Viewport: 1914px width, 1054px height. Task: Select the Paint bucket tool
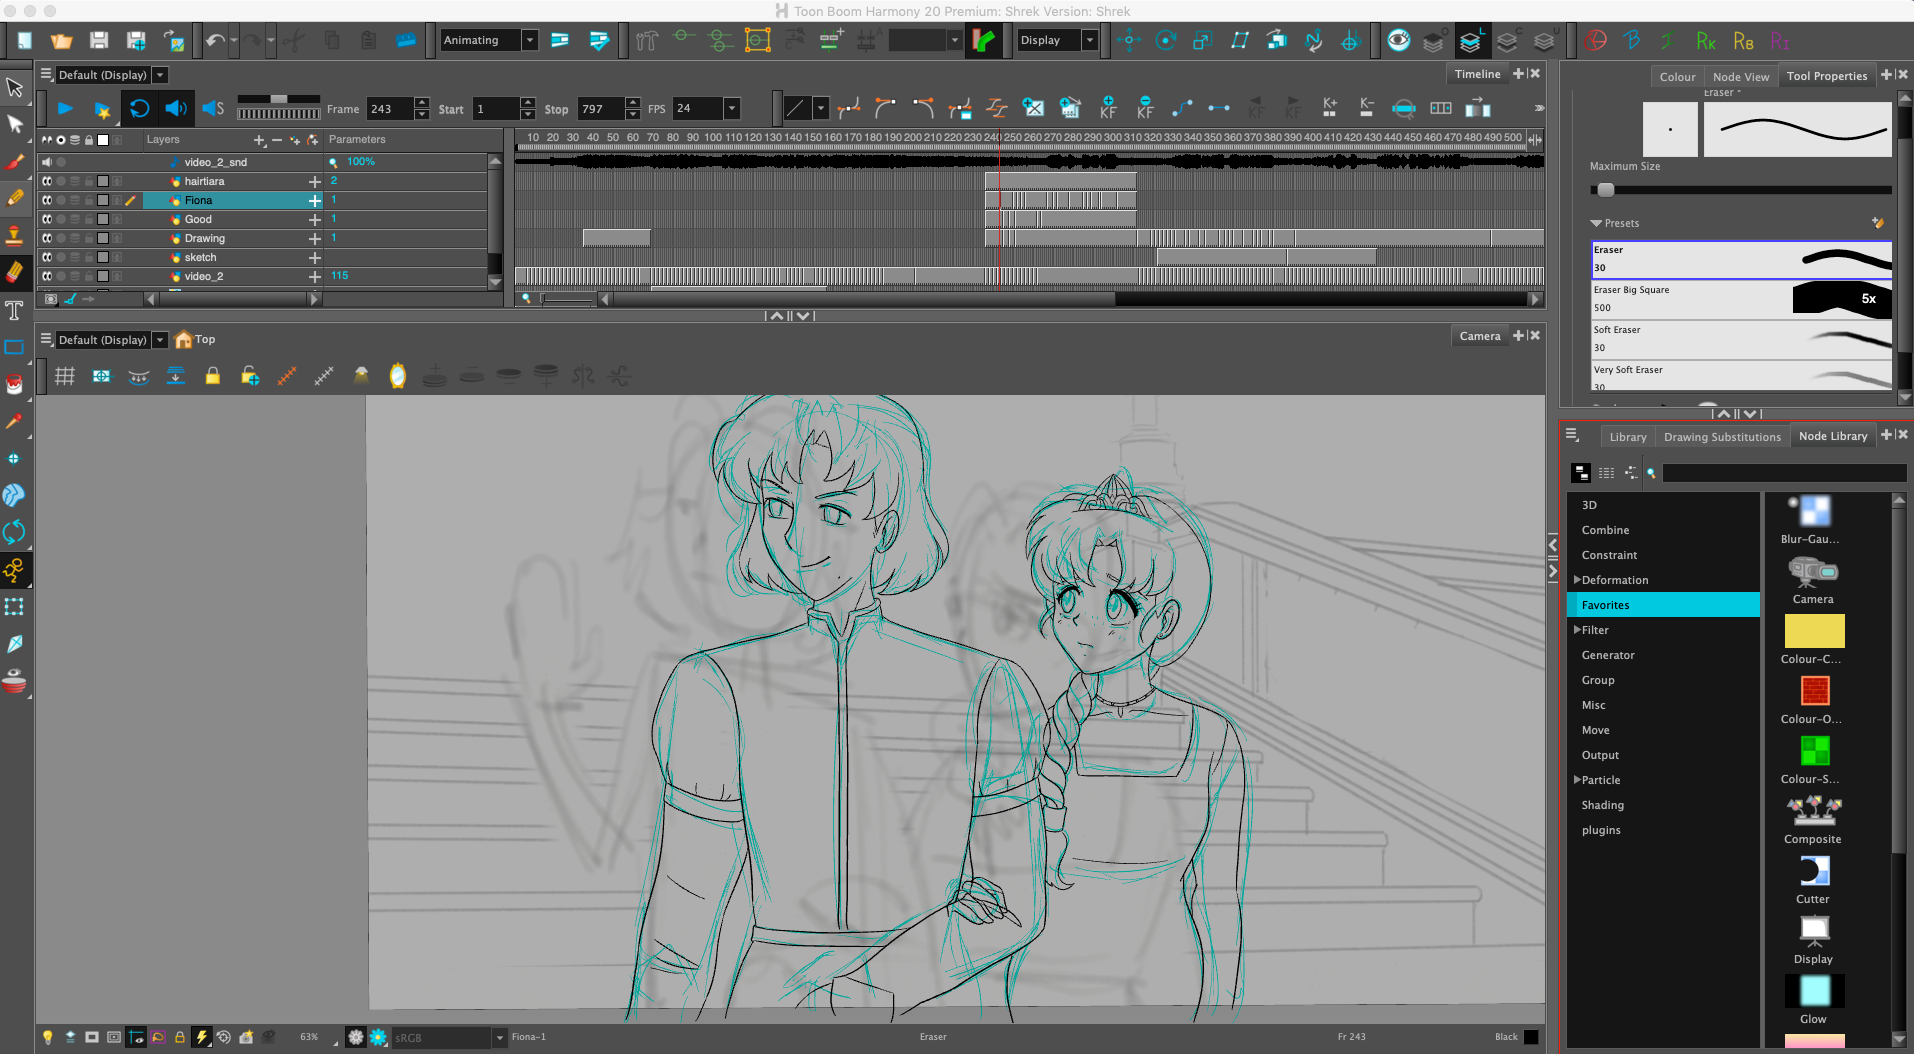[x=14, y=384]
